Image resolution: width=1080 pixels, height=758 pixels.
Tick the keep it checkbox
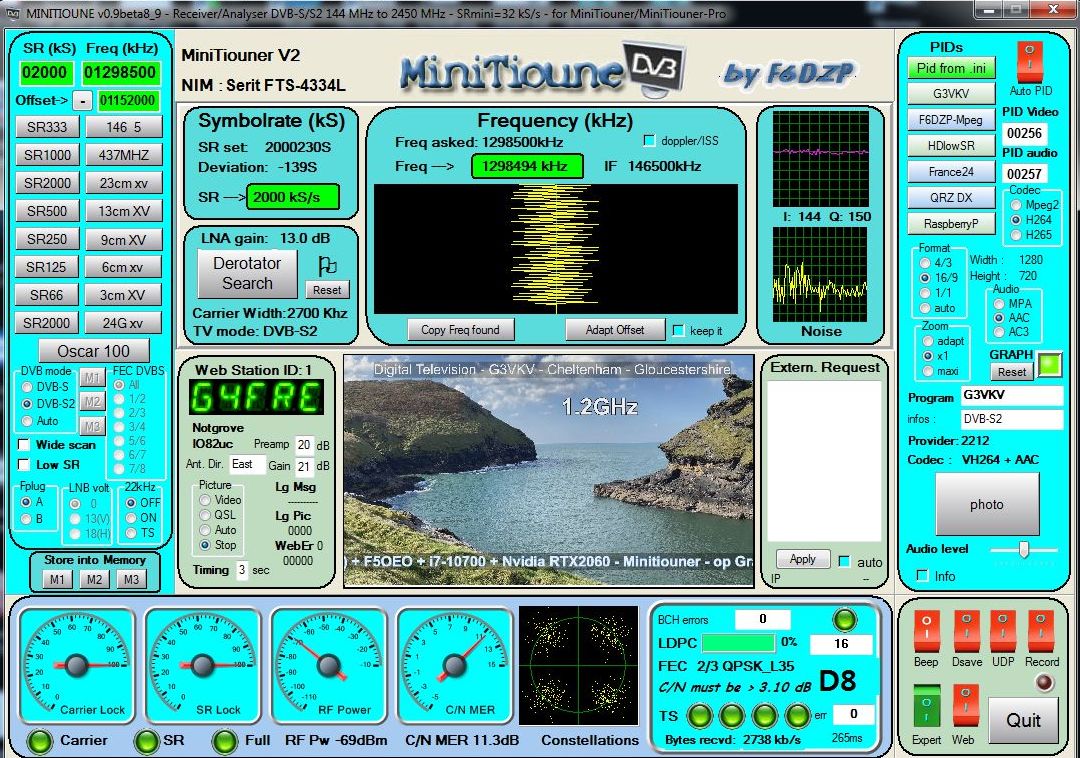[678, 330]
